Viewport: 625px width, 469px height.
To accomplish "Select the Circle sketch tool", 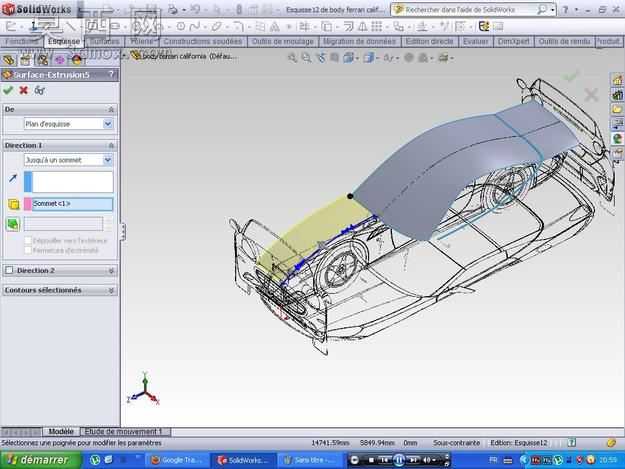I will tap(181, 27).
